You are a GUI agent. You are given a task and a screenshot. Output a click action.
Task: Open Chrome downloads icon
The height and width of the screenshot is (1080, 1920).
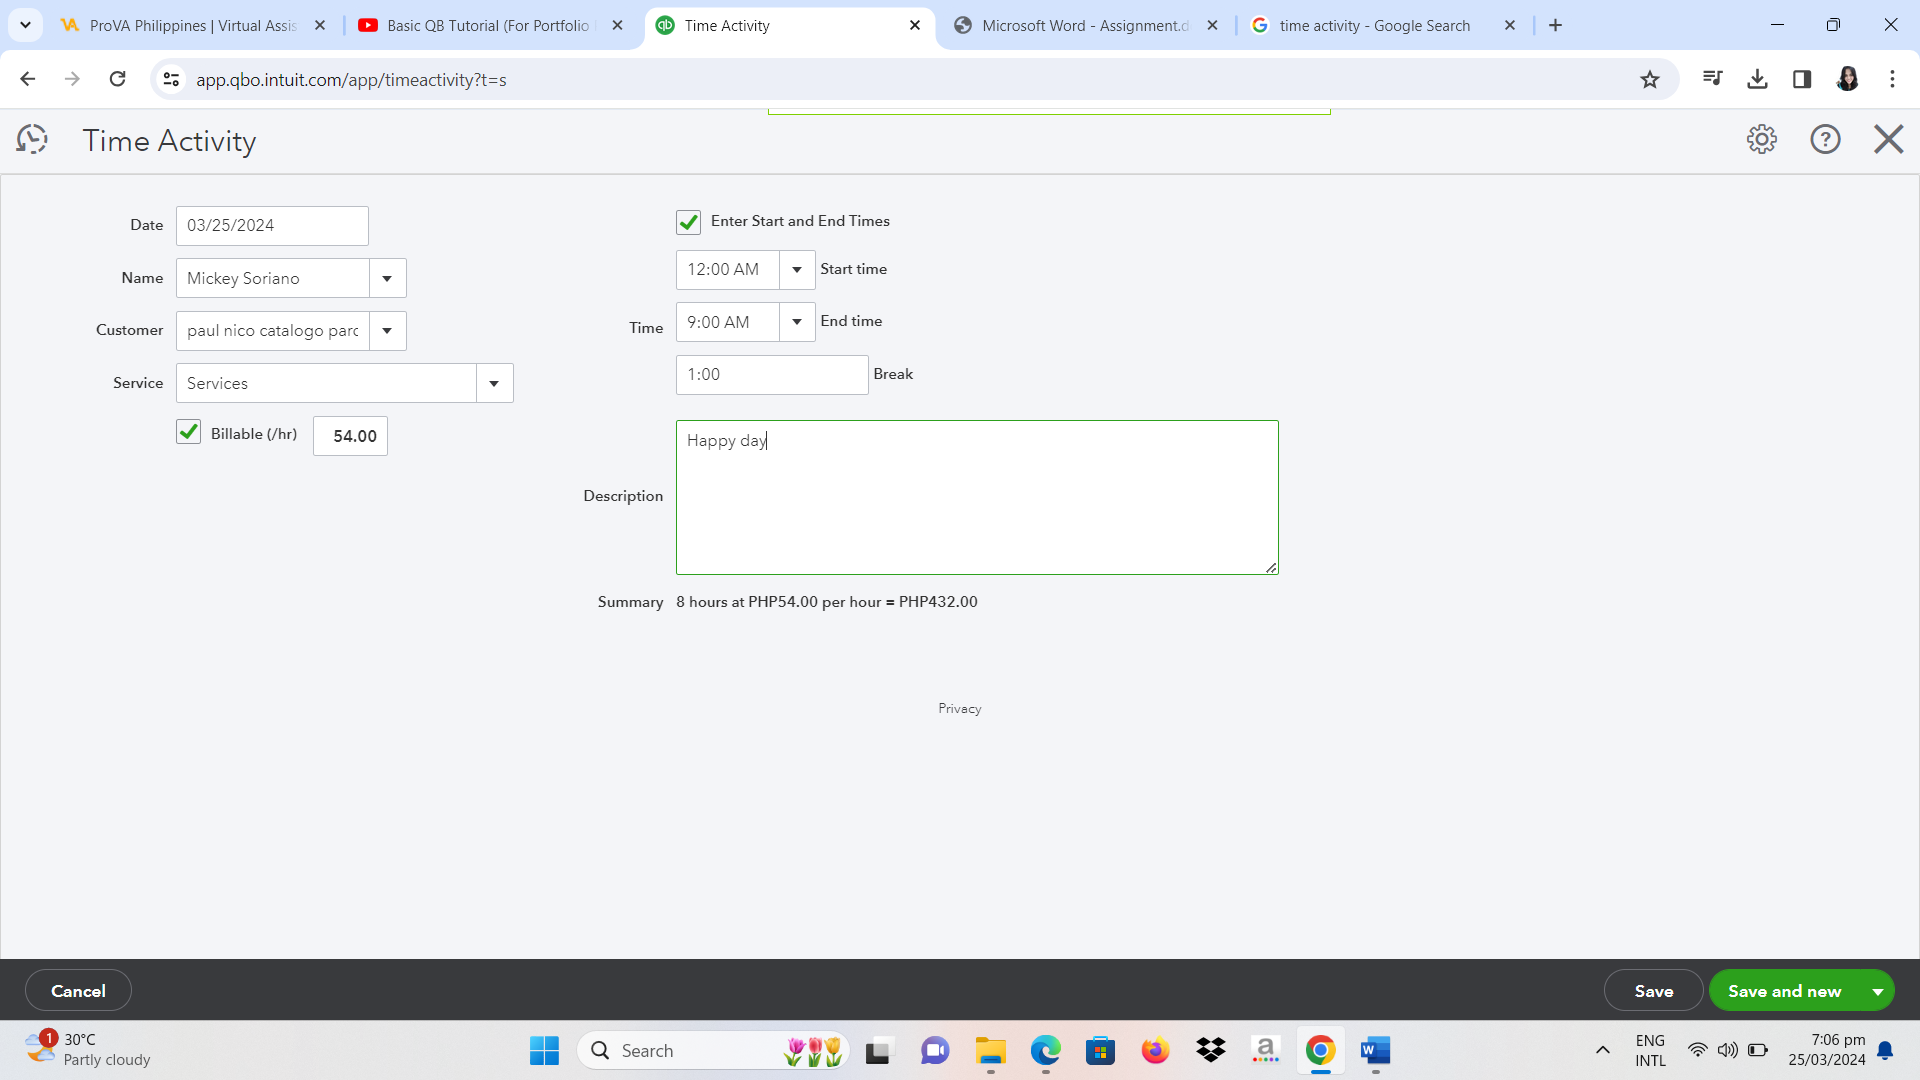tap(1757, 79)
